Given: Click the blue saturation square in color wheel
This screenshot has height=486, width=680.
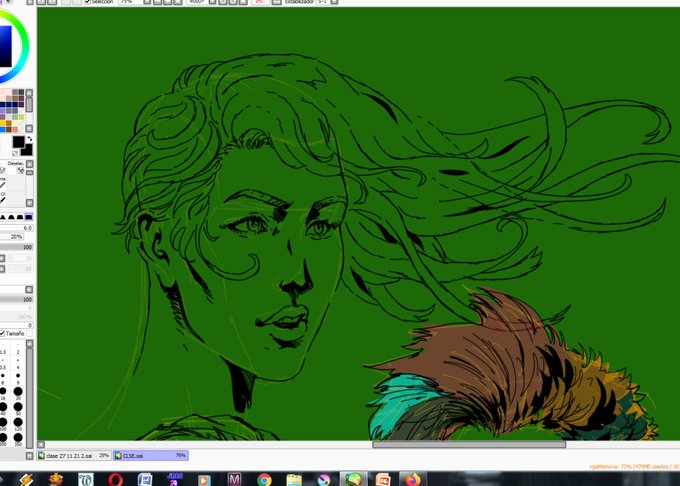Looking at the screenshot, I should (5, 46).
